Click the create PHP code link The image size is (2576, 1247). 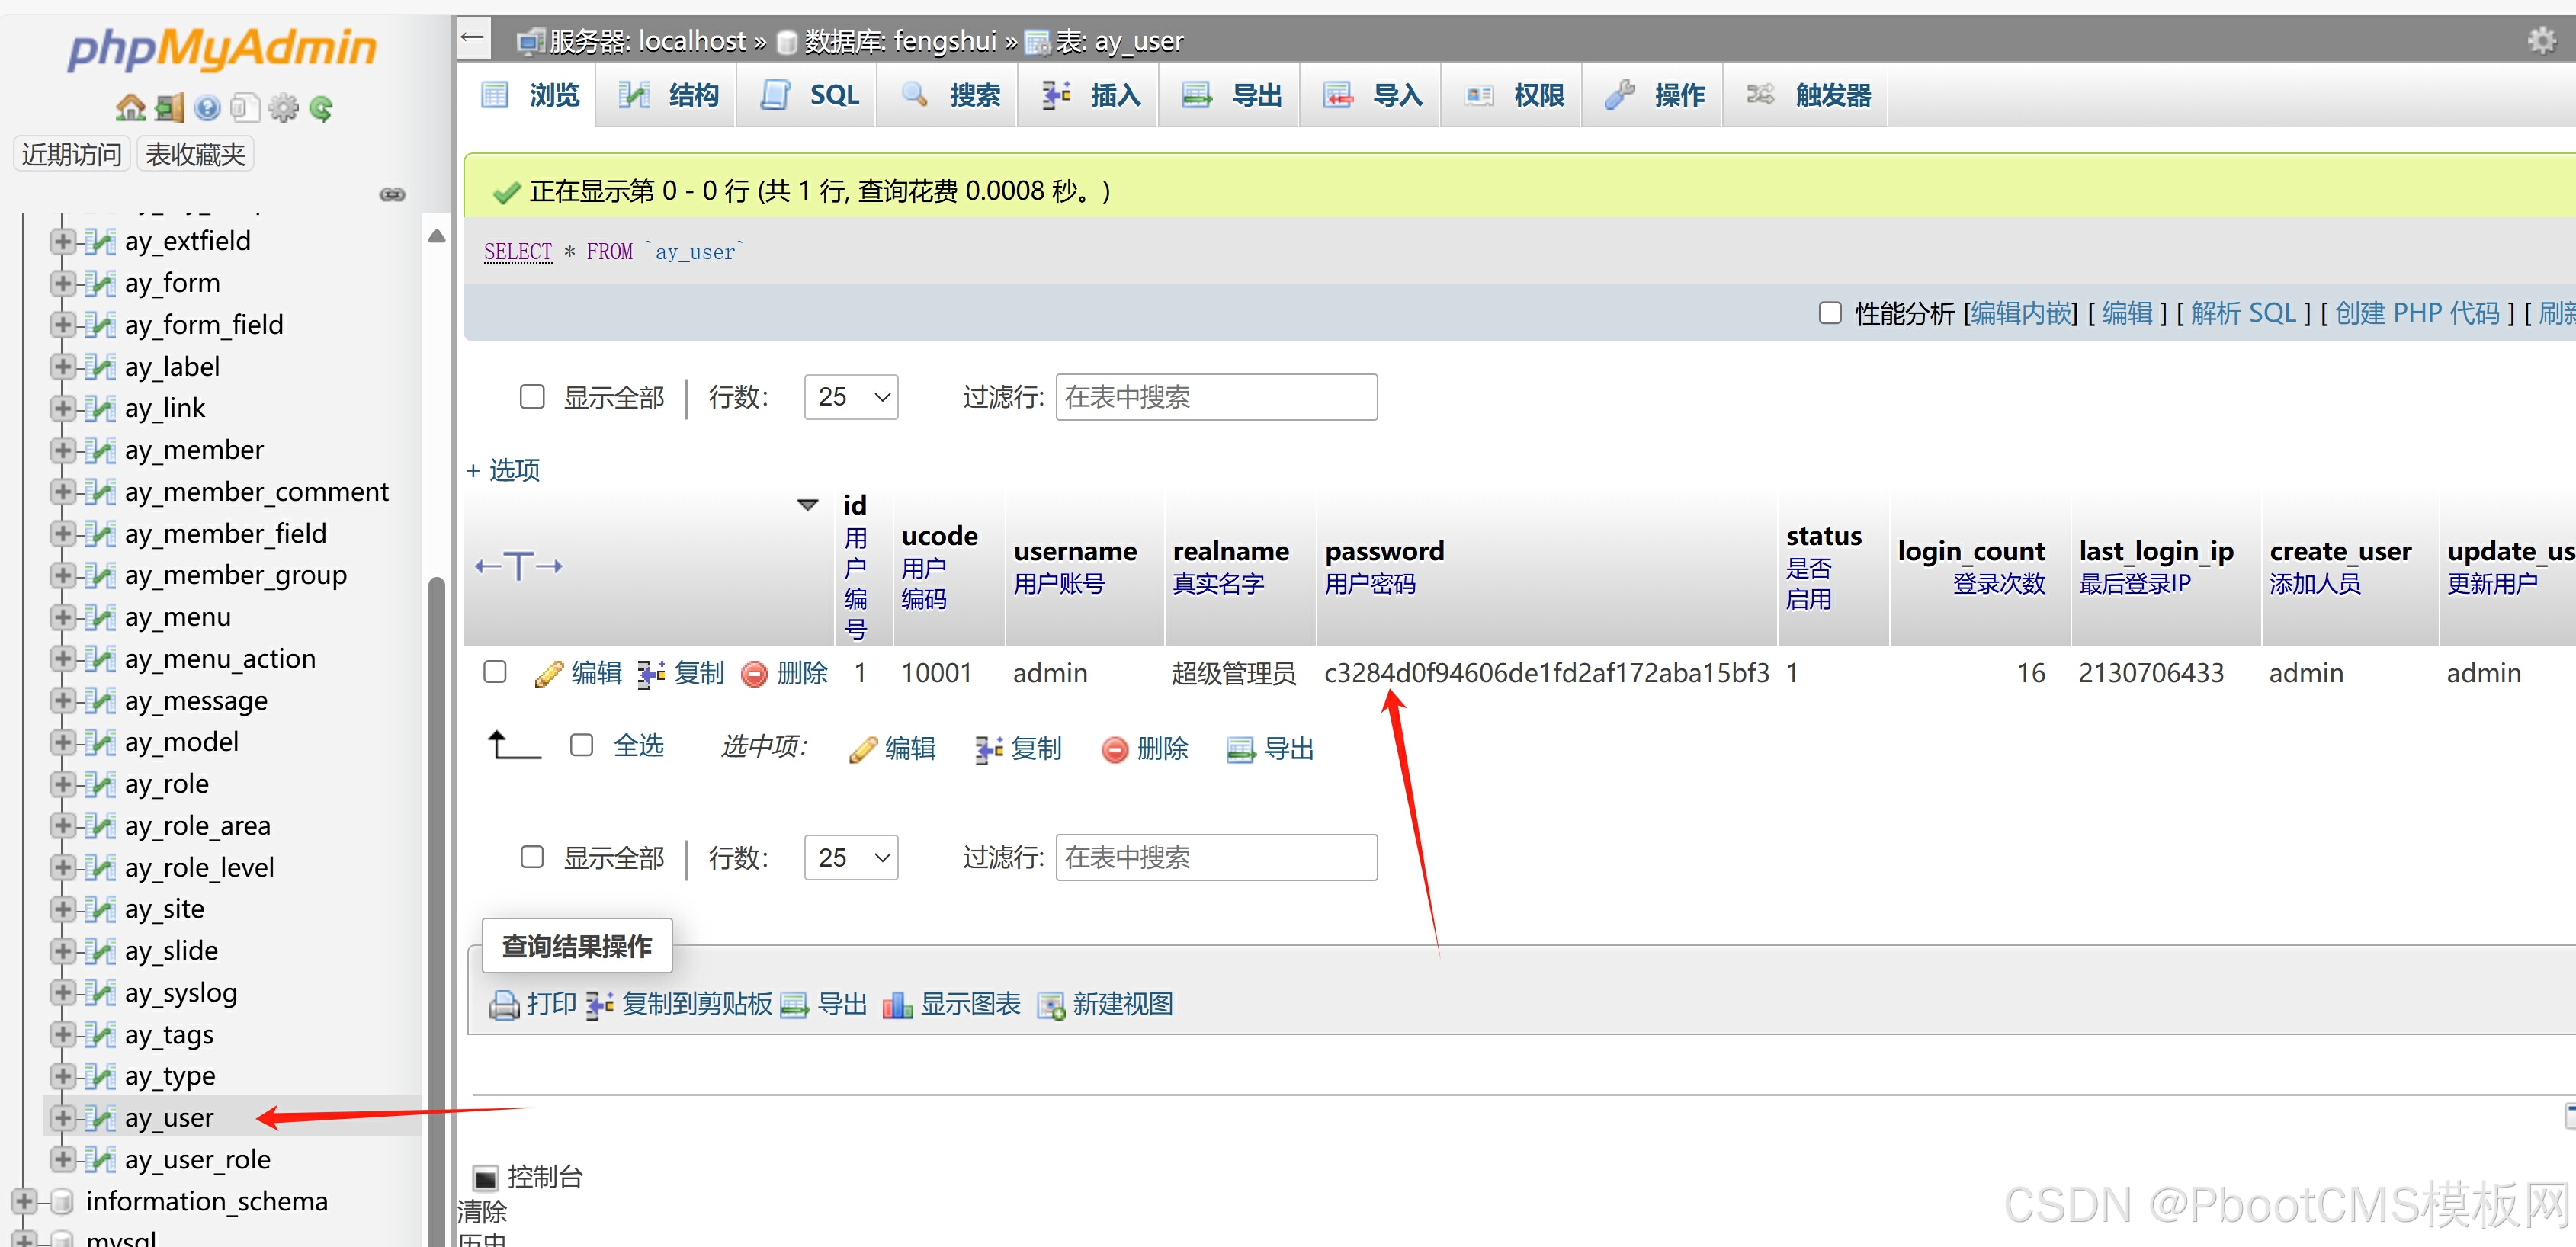(2416, 313)
